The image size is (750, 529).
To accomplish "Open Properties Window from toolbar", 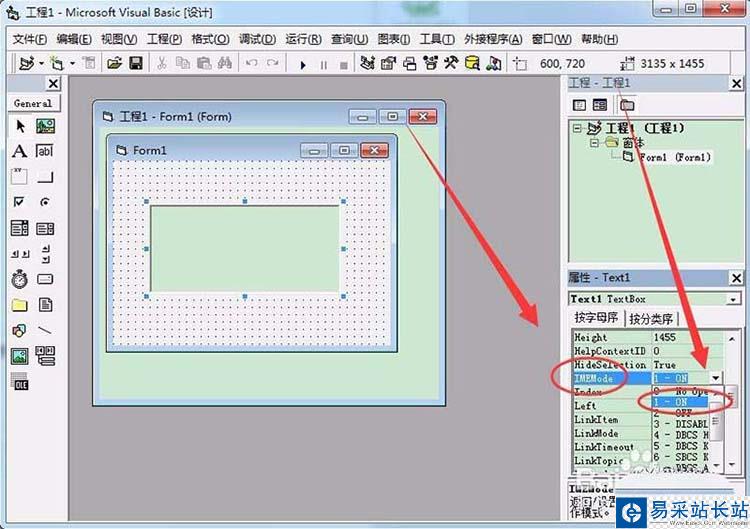I will 388,63.
